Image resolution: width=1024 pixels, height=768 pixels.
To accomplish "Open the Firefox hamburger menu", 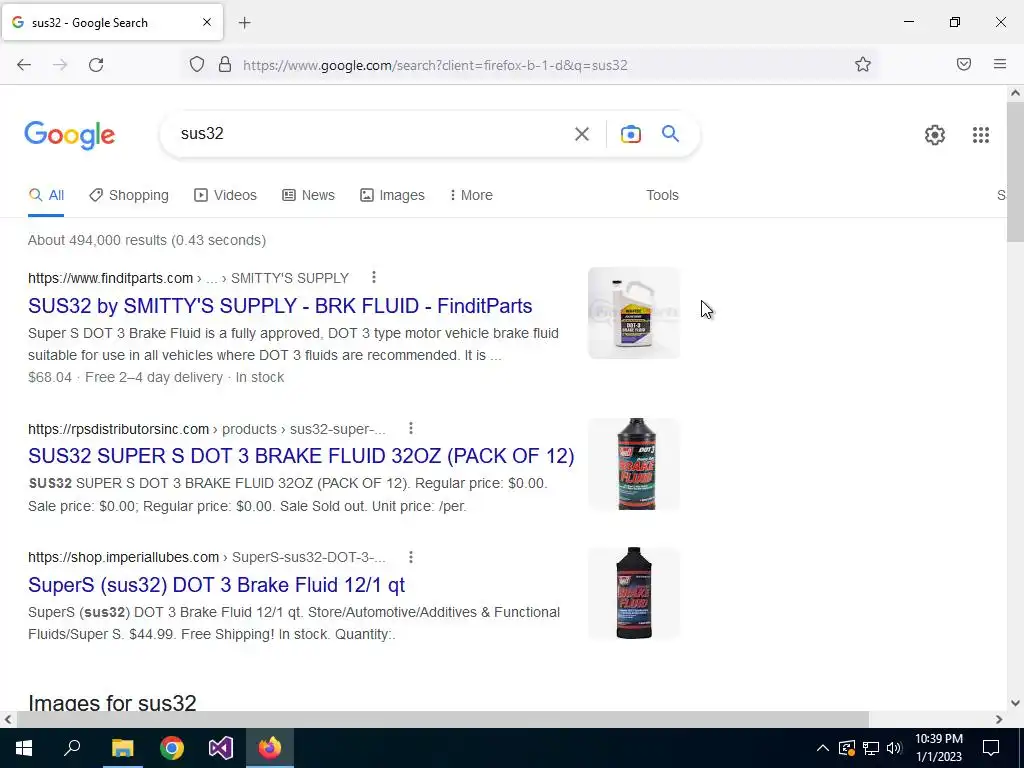I will (999, 64).
